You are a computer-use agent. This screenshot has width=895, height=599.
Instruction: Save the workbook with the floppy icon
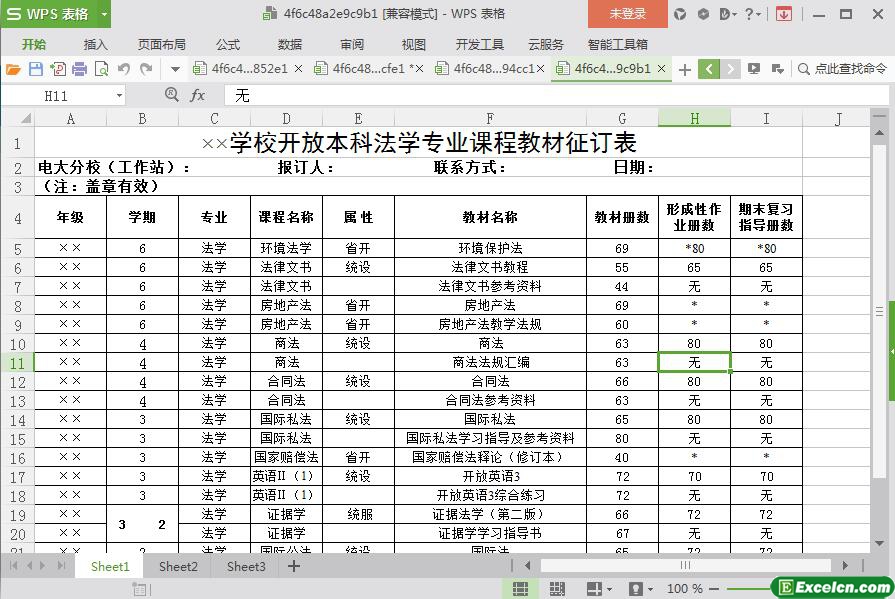pyautogui.click(x=35, y=70)
